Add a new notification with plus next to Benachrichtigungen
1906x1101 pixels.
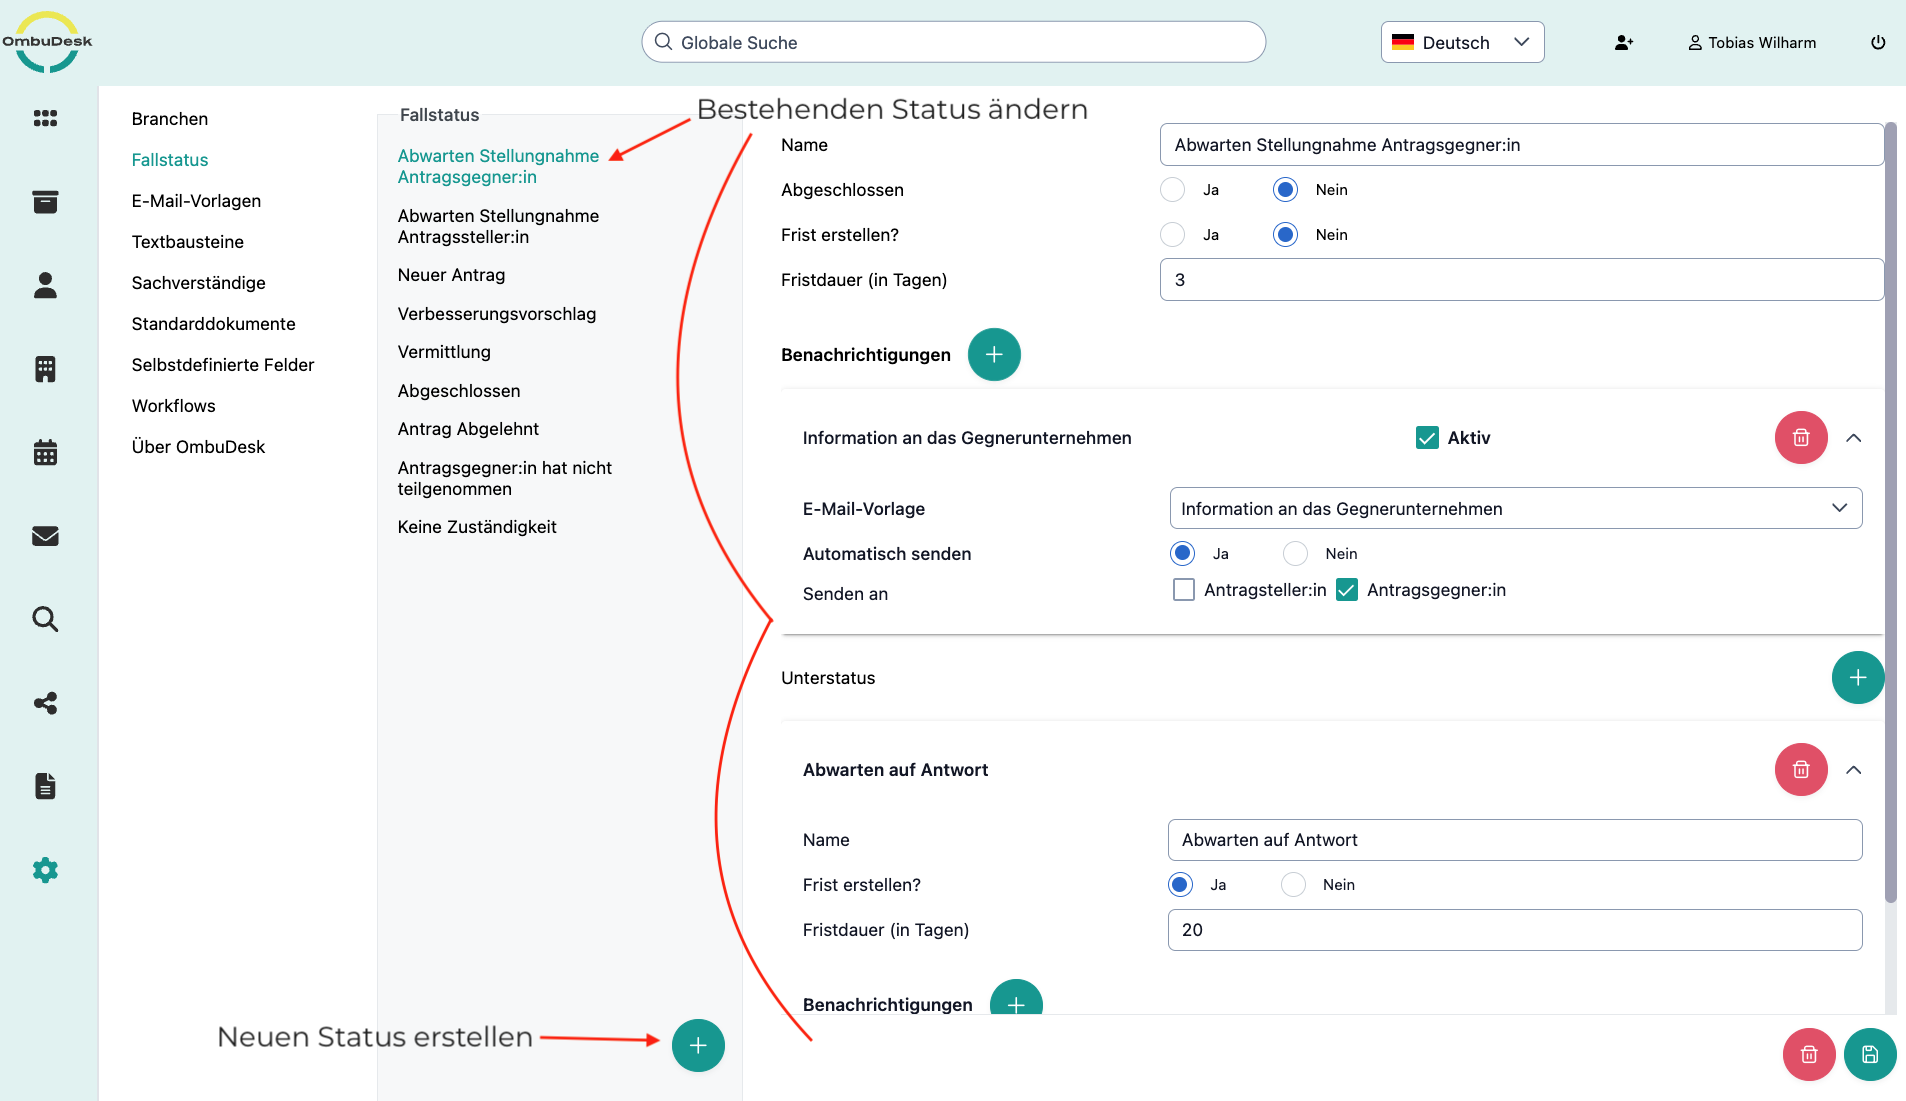point(994,355)
